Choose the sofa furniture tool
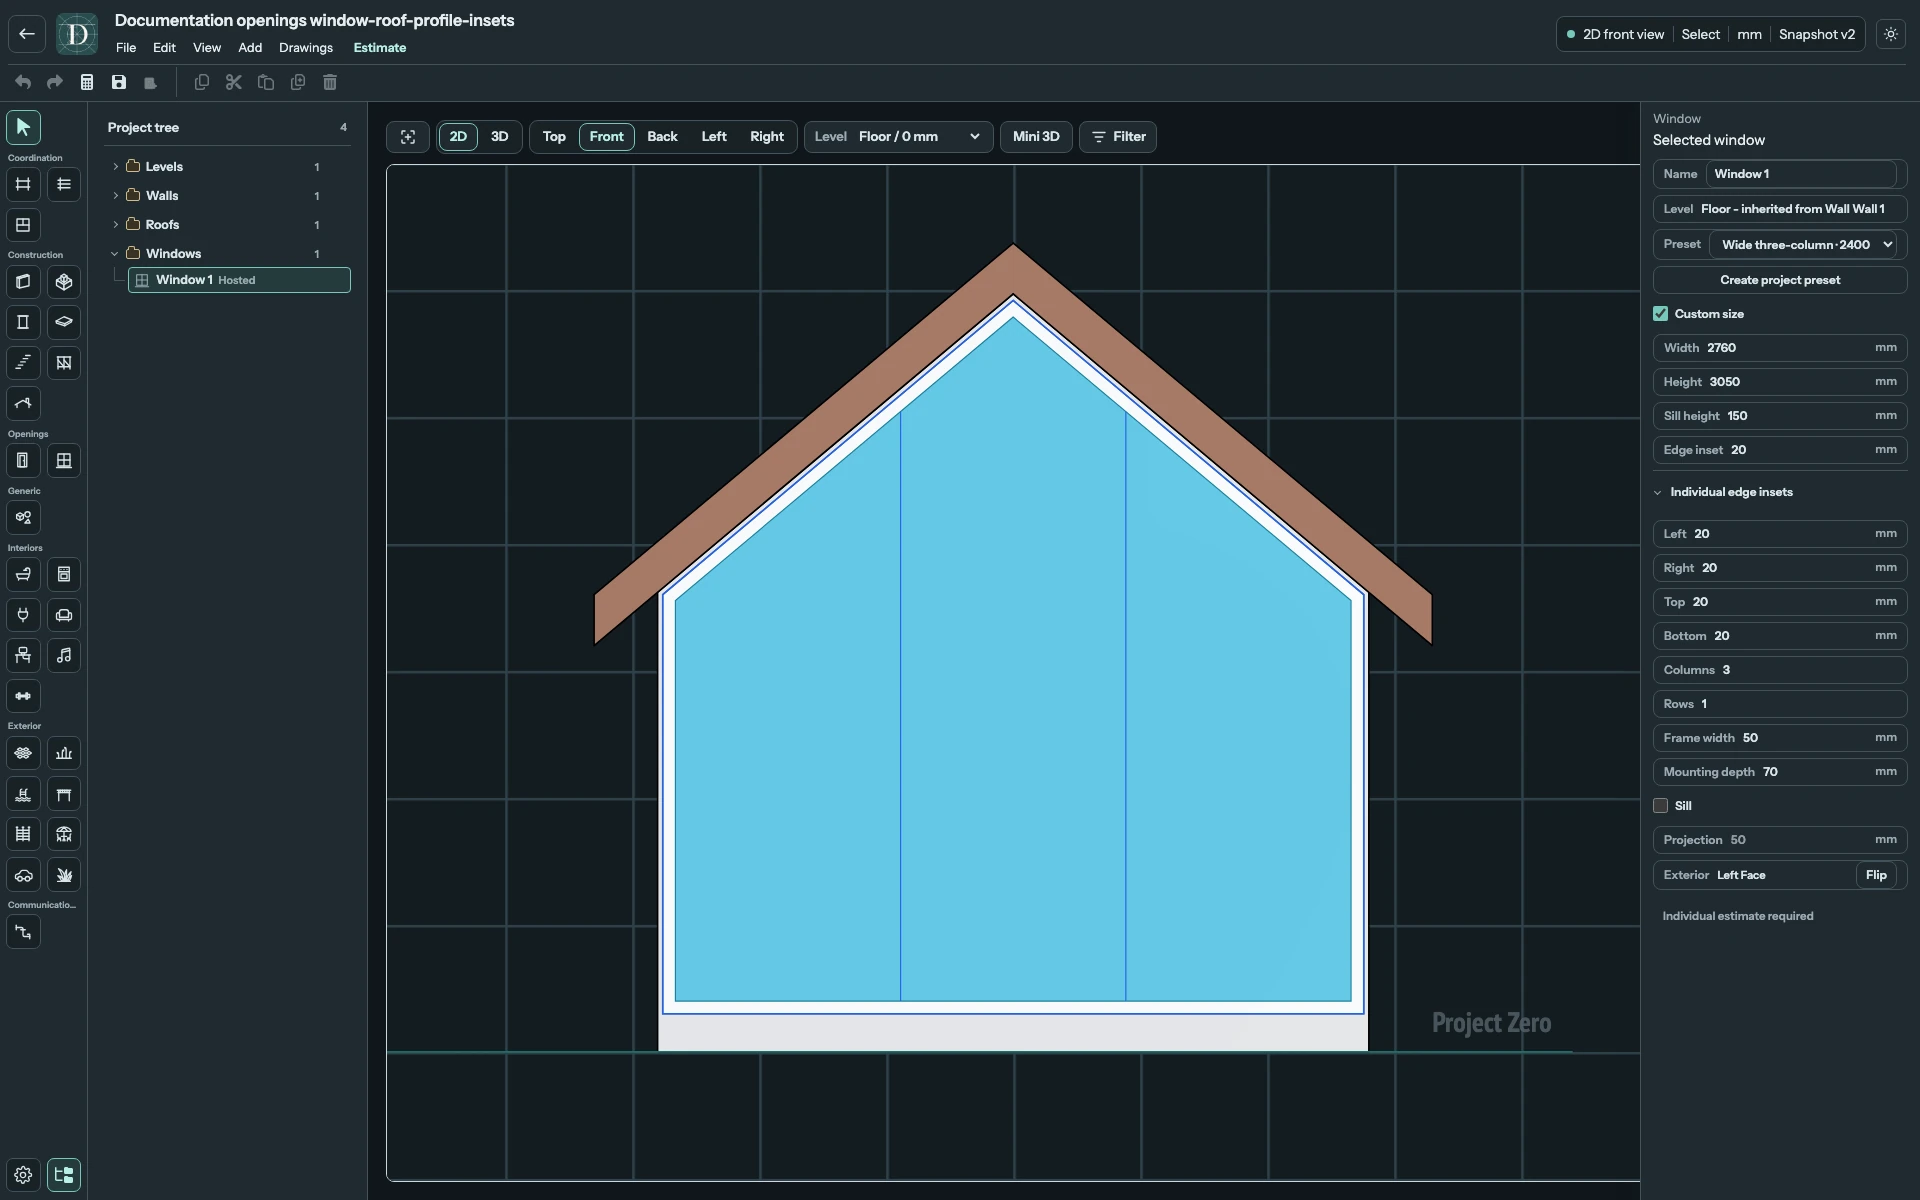 [64, 615]
